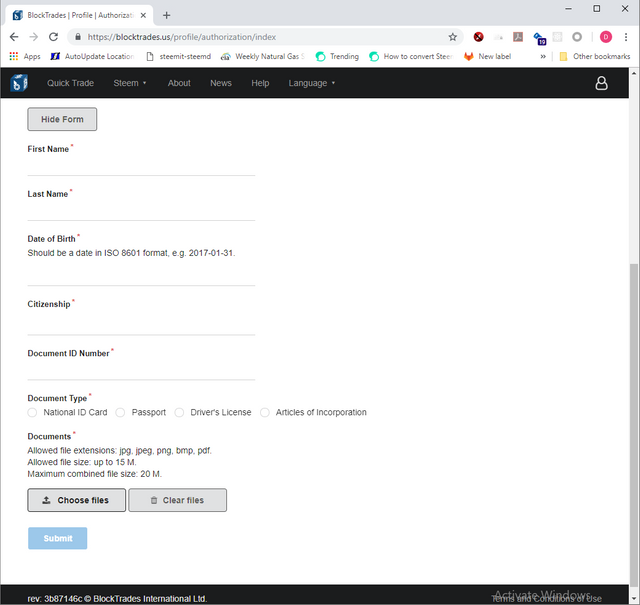Click the page vertical scrollbar thumb
640x605 pixels.
[634, 425]
